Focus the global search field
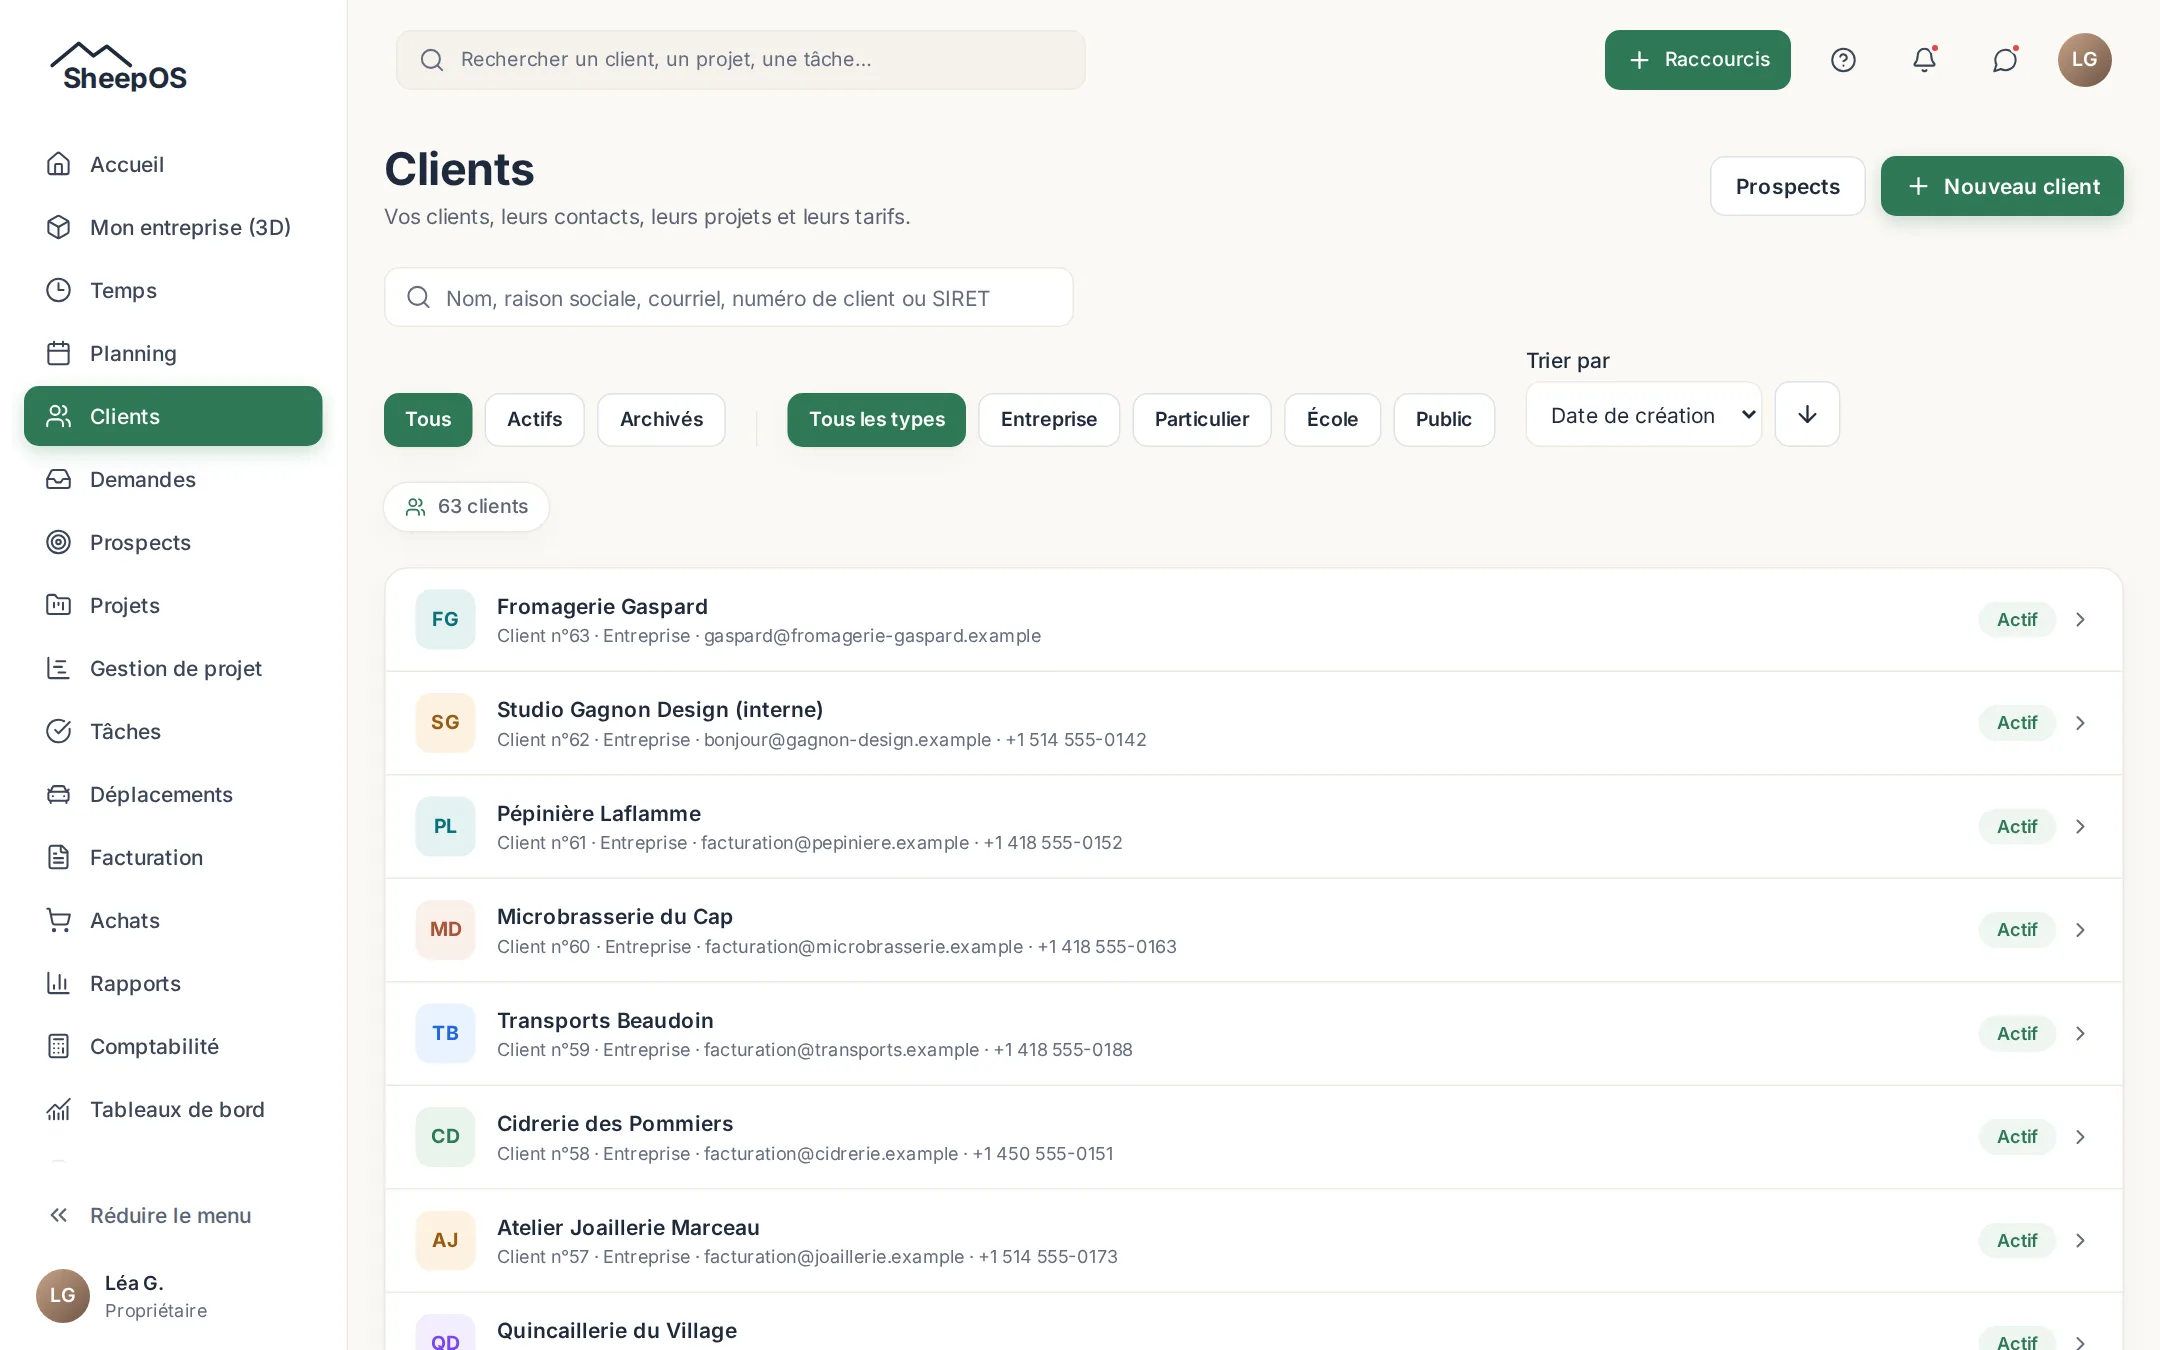 tap(741, 60)
